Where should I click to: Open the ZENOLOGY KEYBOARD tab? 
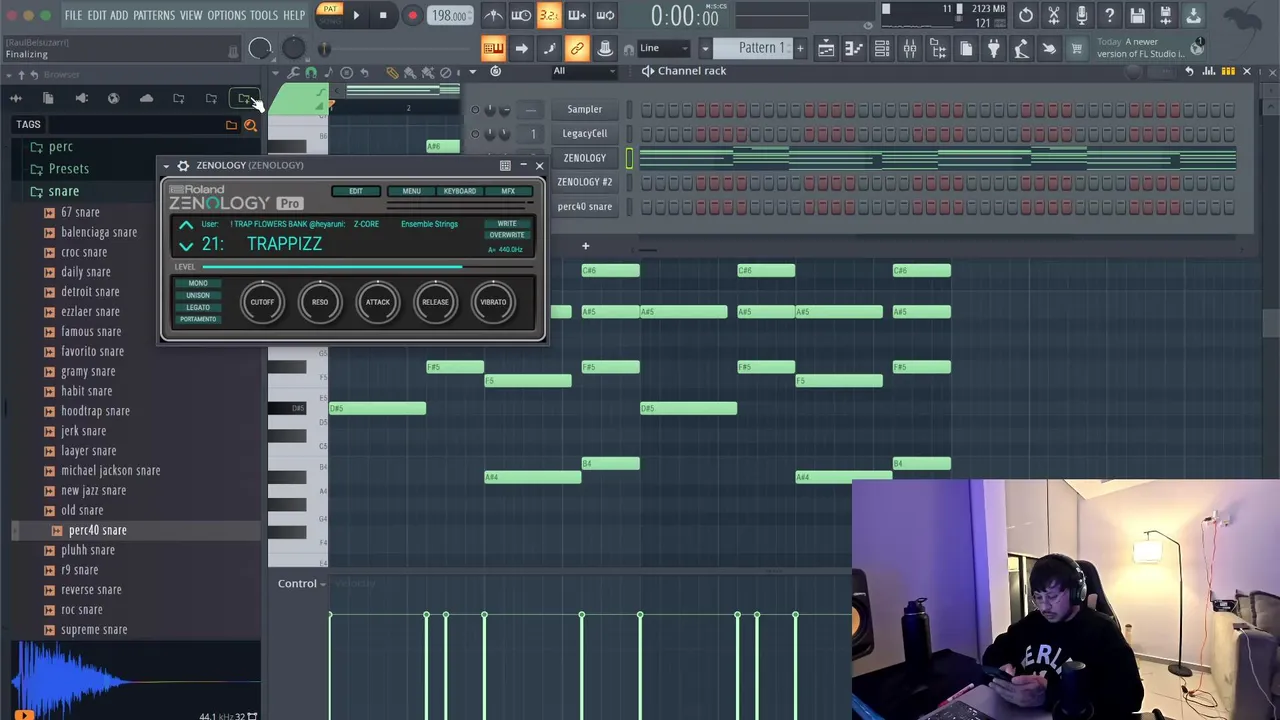[460, 191]
